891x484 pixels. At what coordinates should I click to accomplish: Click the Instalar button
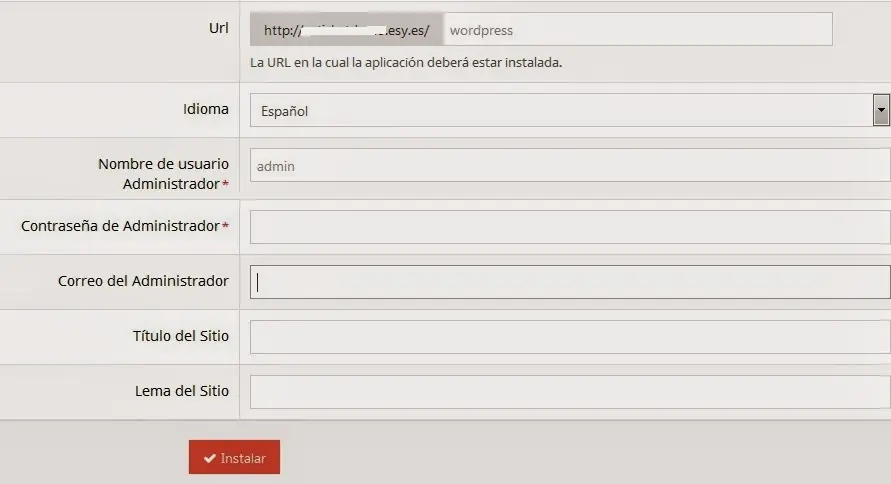coord(234,457)
